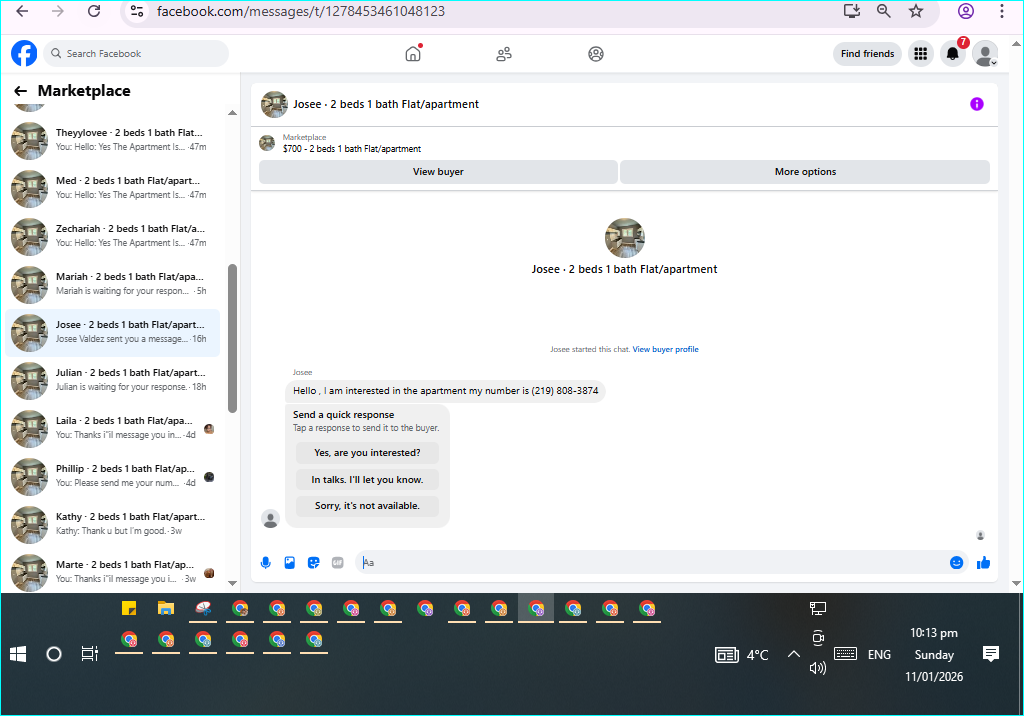
Task: Open Phillip conversation in list
Action: (113, 476)
